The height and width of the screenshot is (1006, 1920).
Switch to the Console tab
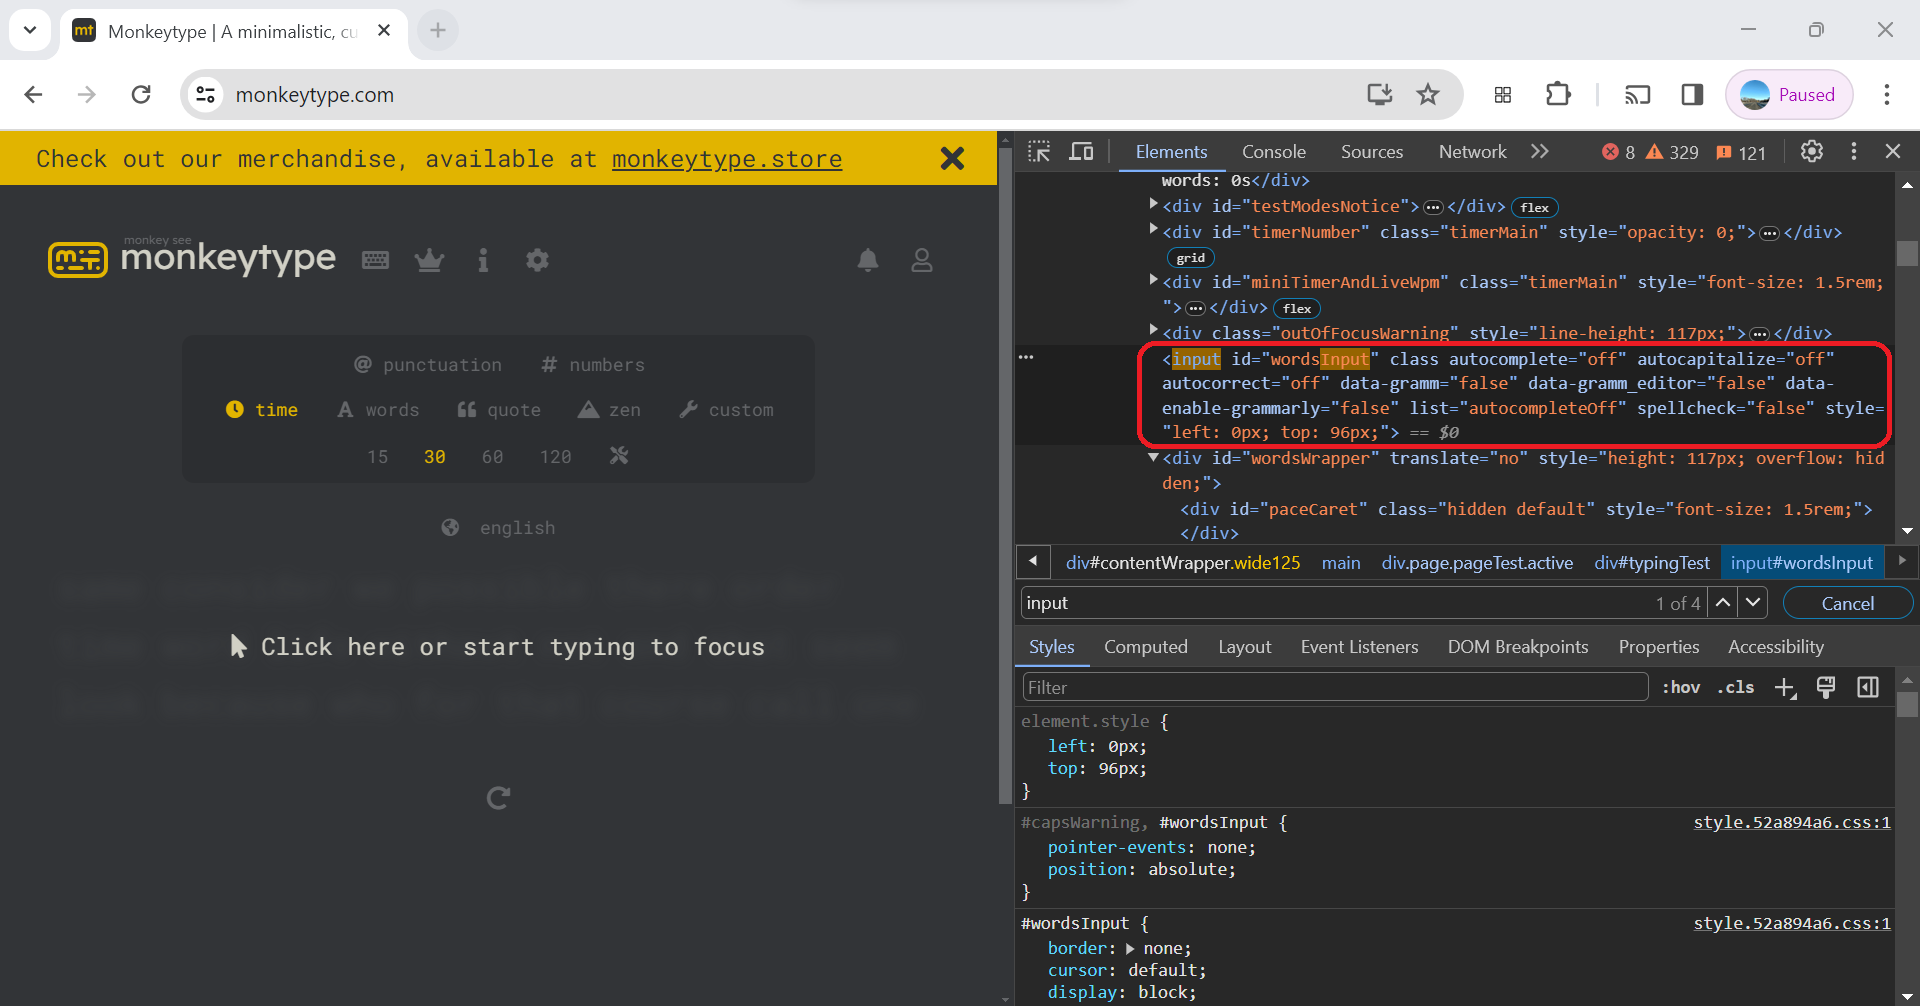[1274, 151]
